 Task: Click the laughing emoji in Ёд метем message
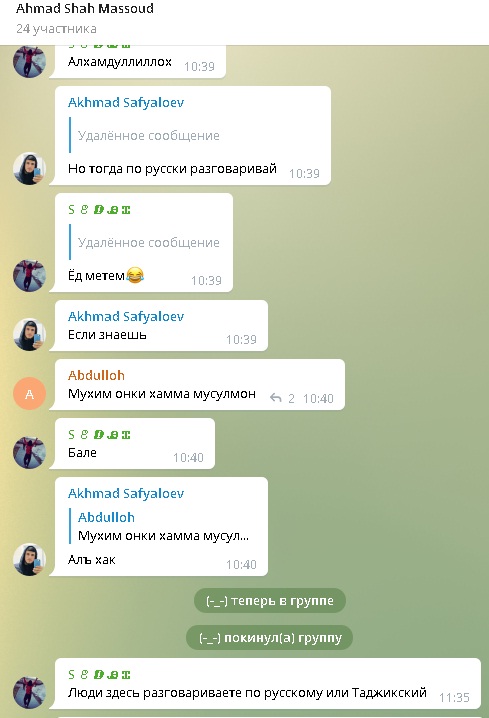(x=135, y=275)
